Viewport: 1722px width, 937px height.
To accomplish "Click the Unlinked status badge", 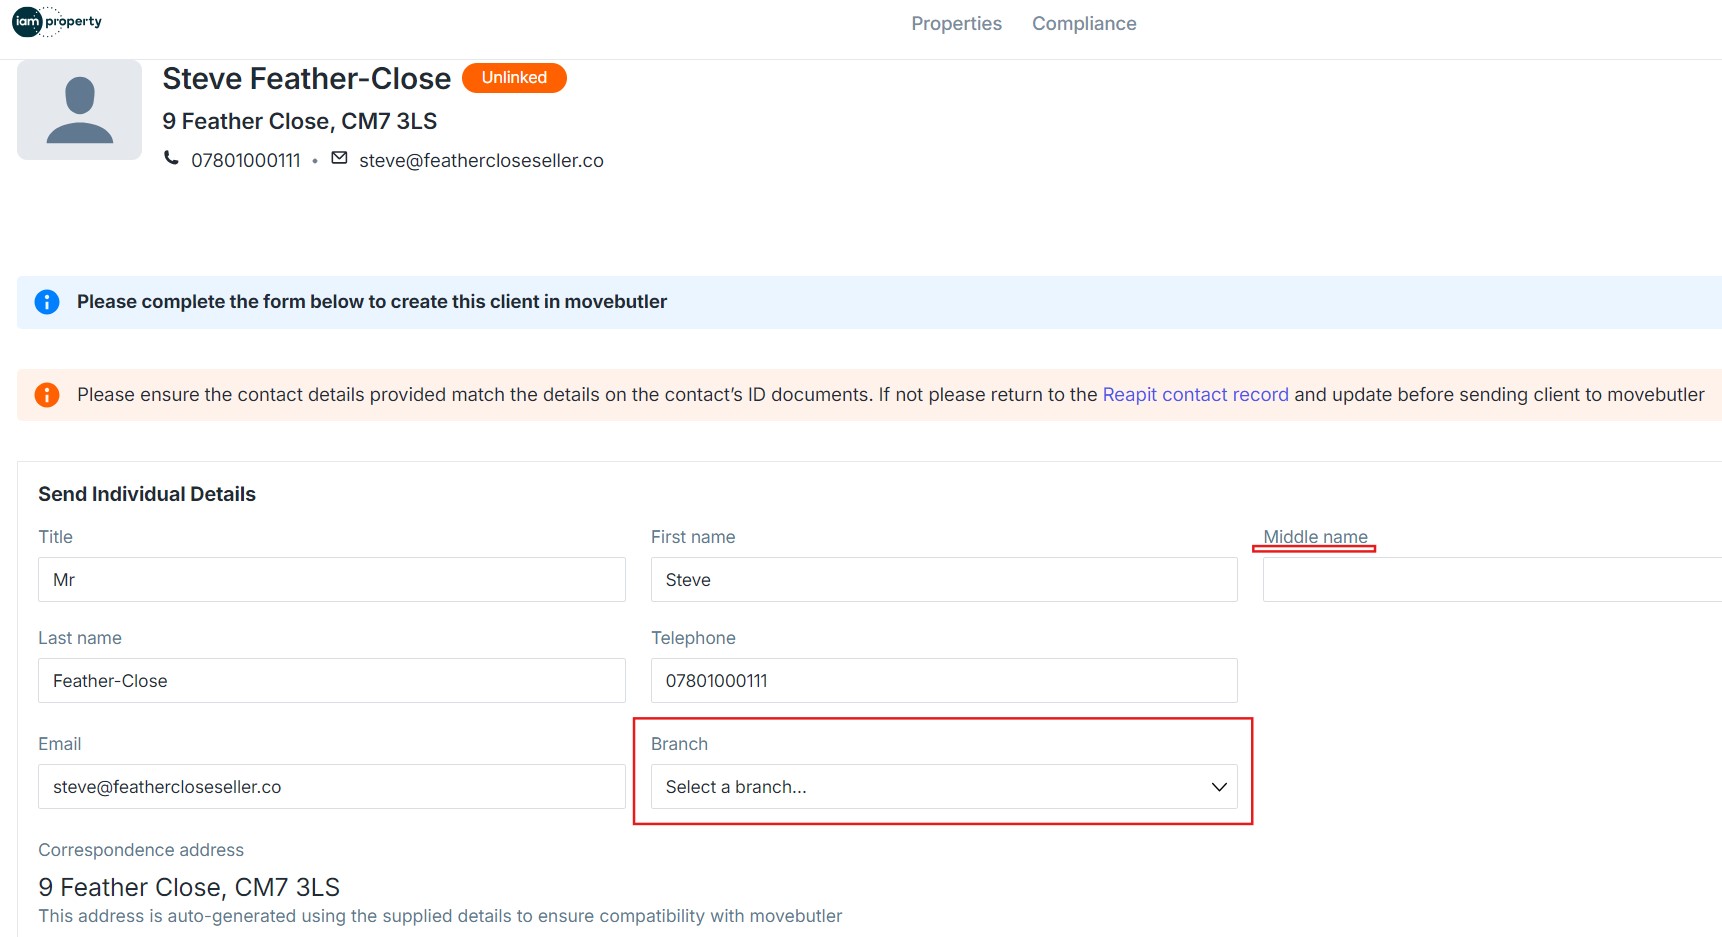I will [514, 78].
